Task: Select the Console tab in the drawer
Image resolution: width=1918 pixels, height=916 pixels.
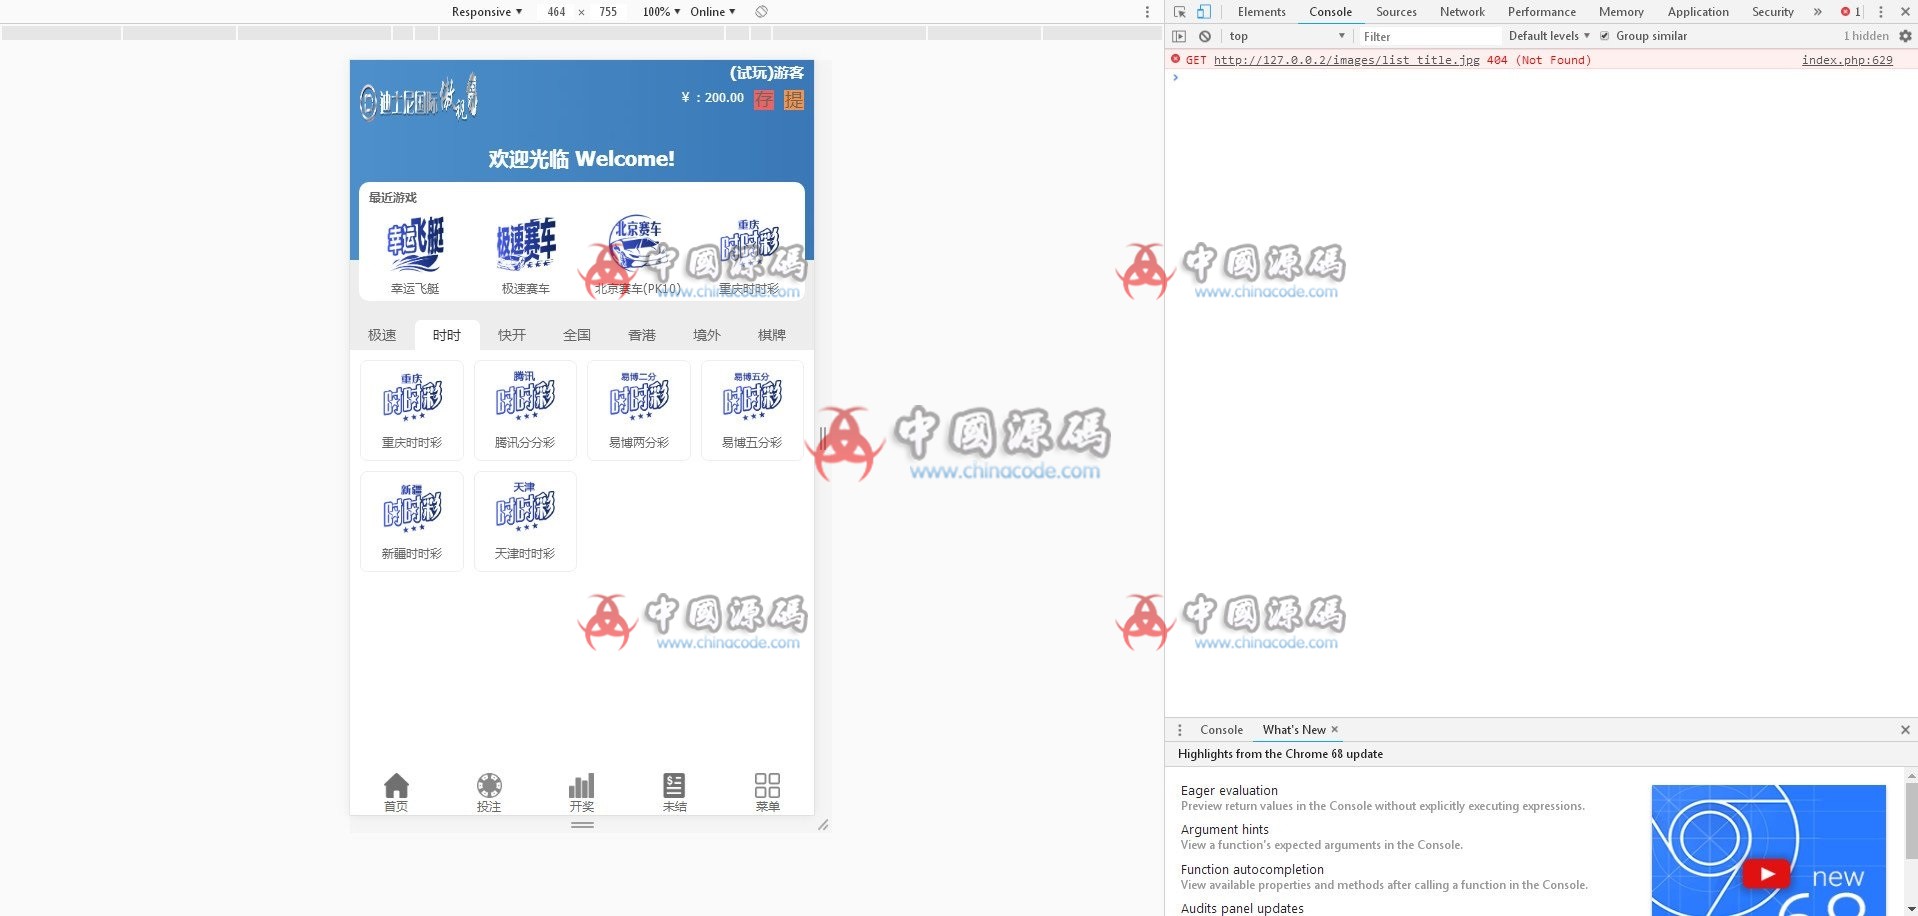Action: point(1221,730)
